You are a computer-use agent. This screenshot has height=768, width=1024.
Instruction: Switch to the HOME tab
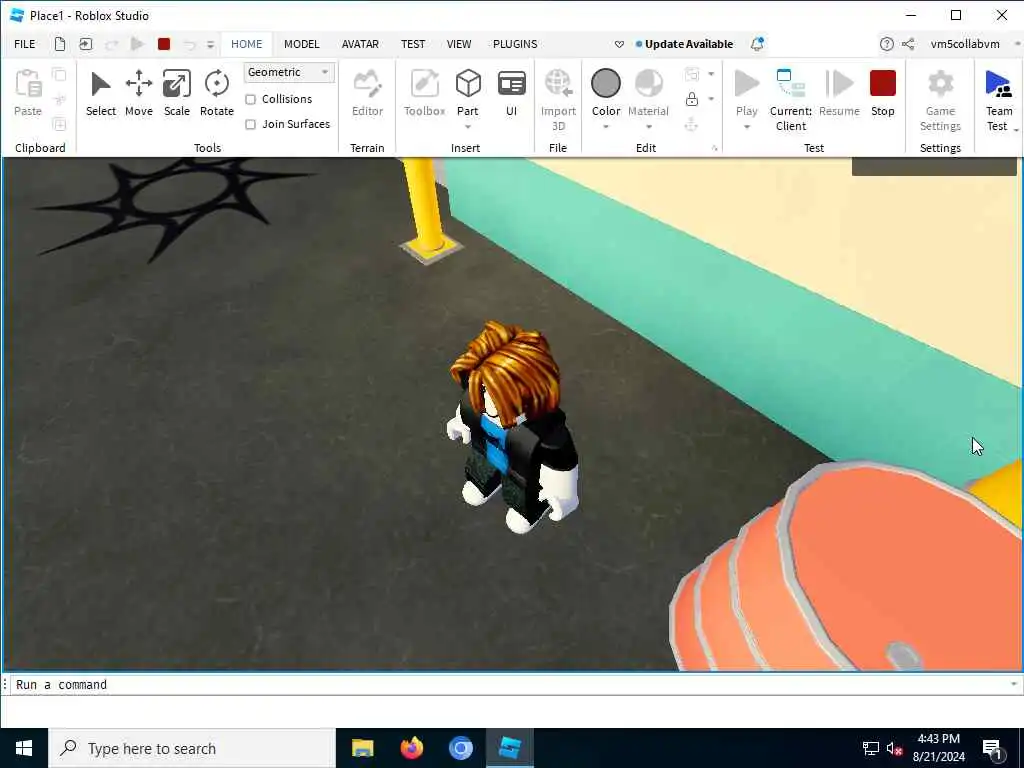246,44
